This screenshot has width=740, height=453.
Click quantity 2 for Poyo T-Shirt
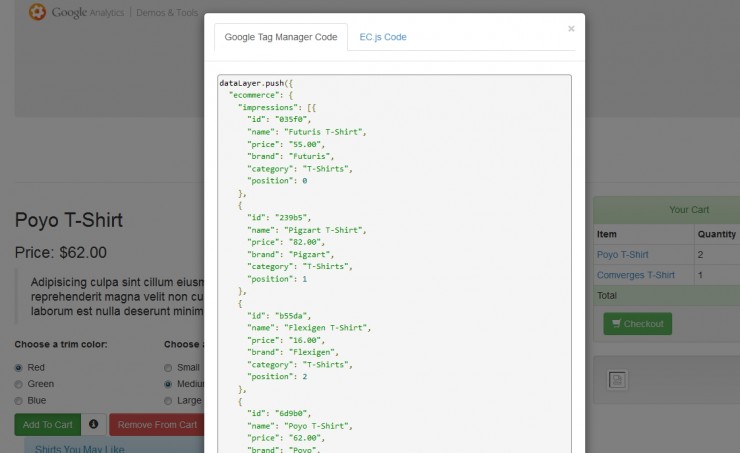(x=700, y=254)
